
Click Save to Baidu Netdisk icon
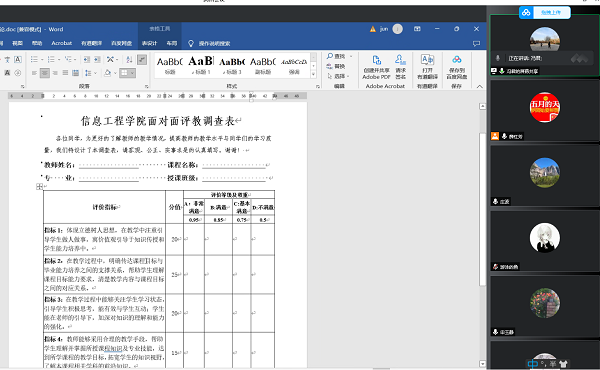coord(457,67)
